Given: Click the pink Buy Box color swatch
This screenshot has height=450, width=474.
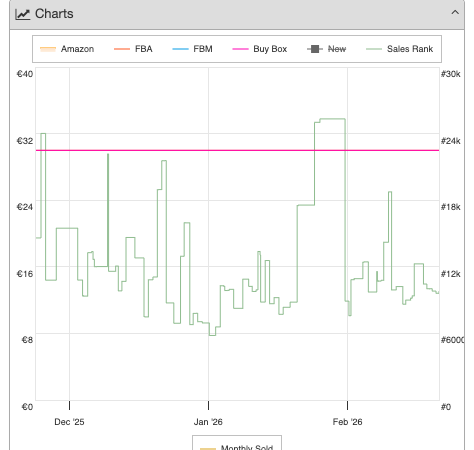Looking at the screenshot, I should (240, 49).
